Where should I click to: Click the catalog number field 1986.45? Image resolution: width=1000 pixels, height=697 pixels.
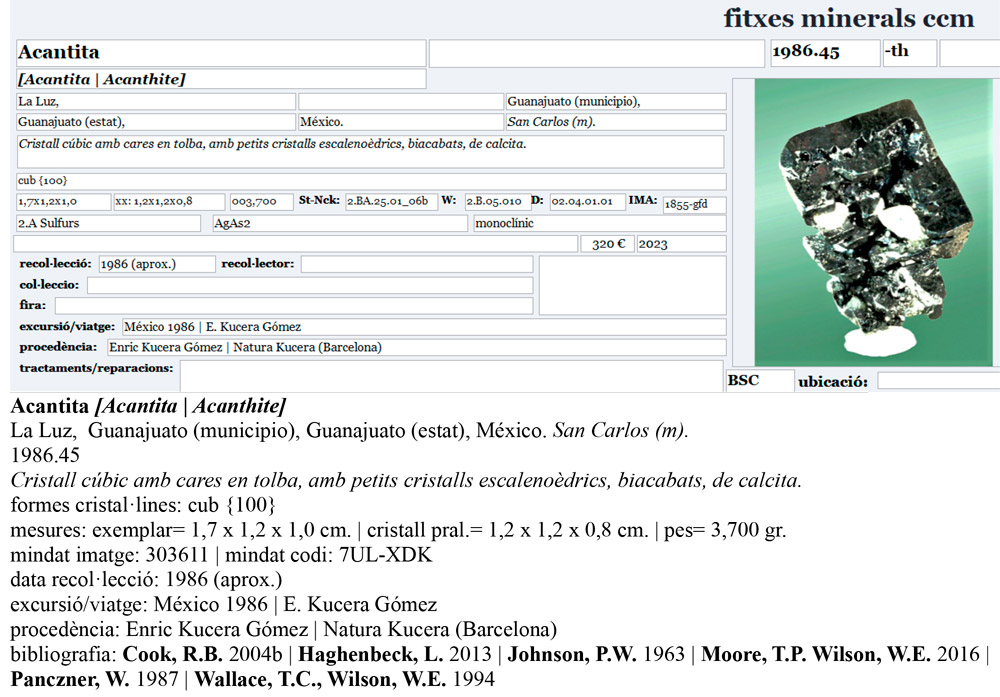[824, 53]
